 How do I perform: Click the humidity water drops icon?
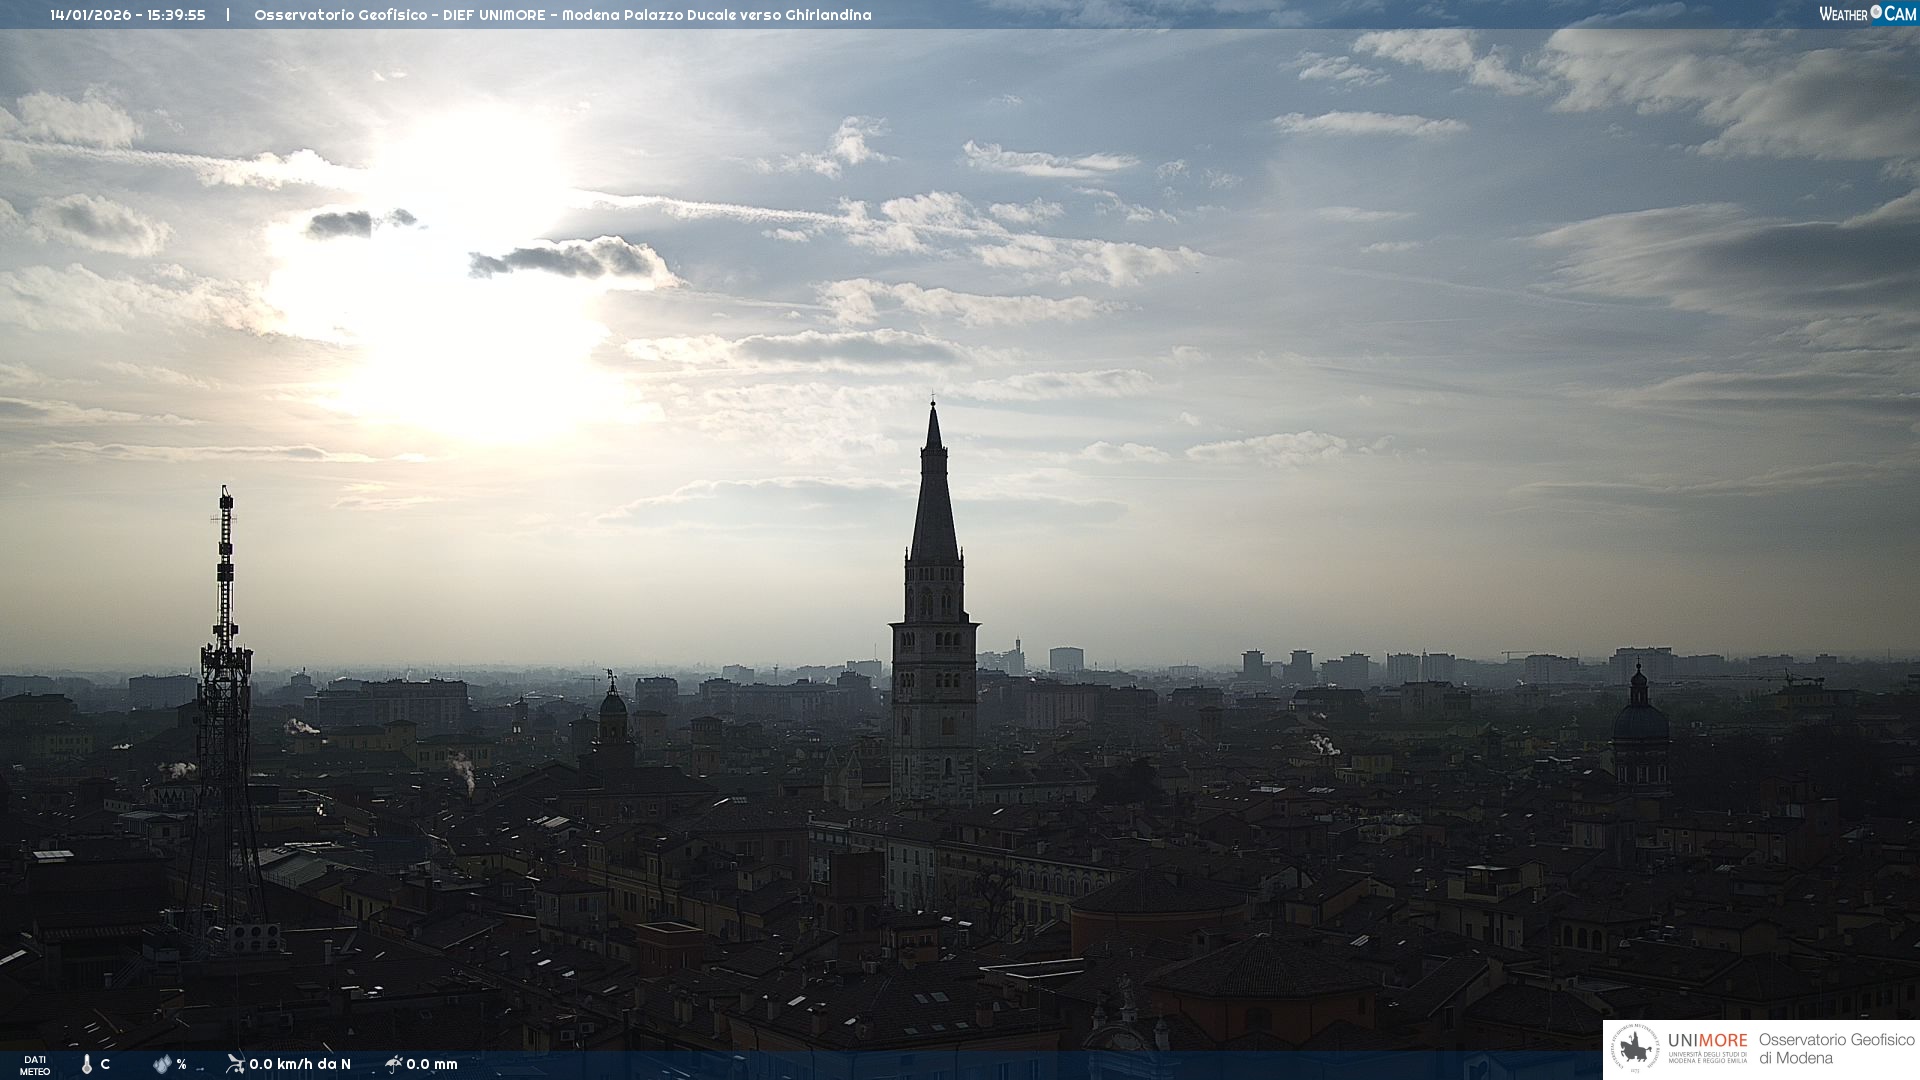[162, 1064]
